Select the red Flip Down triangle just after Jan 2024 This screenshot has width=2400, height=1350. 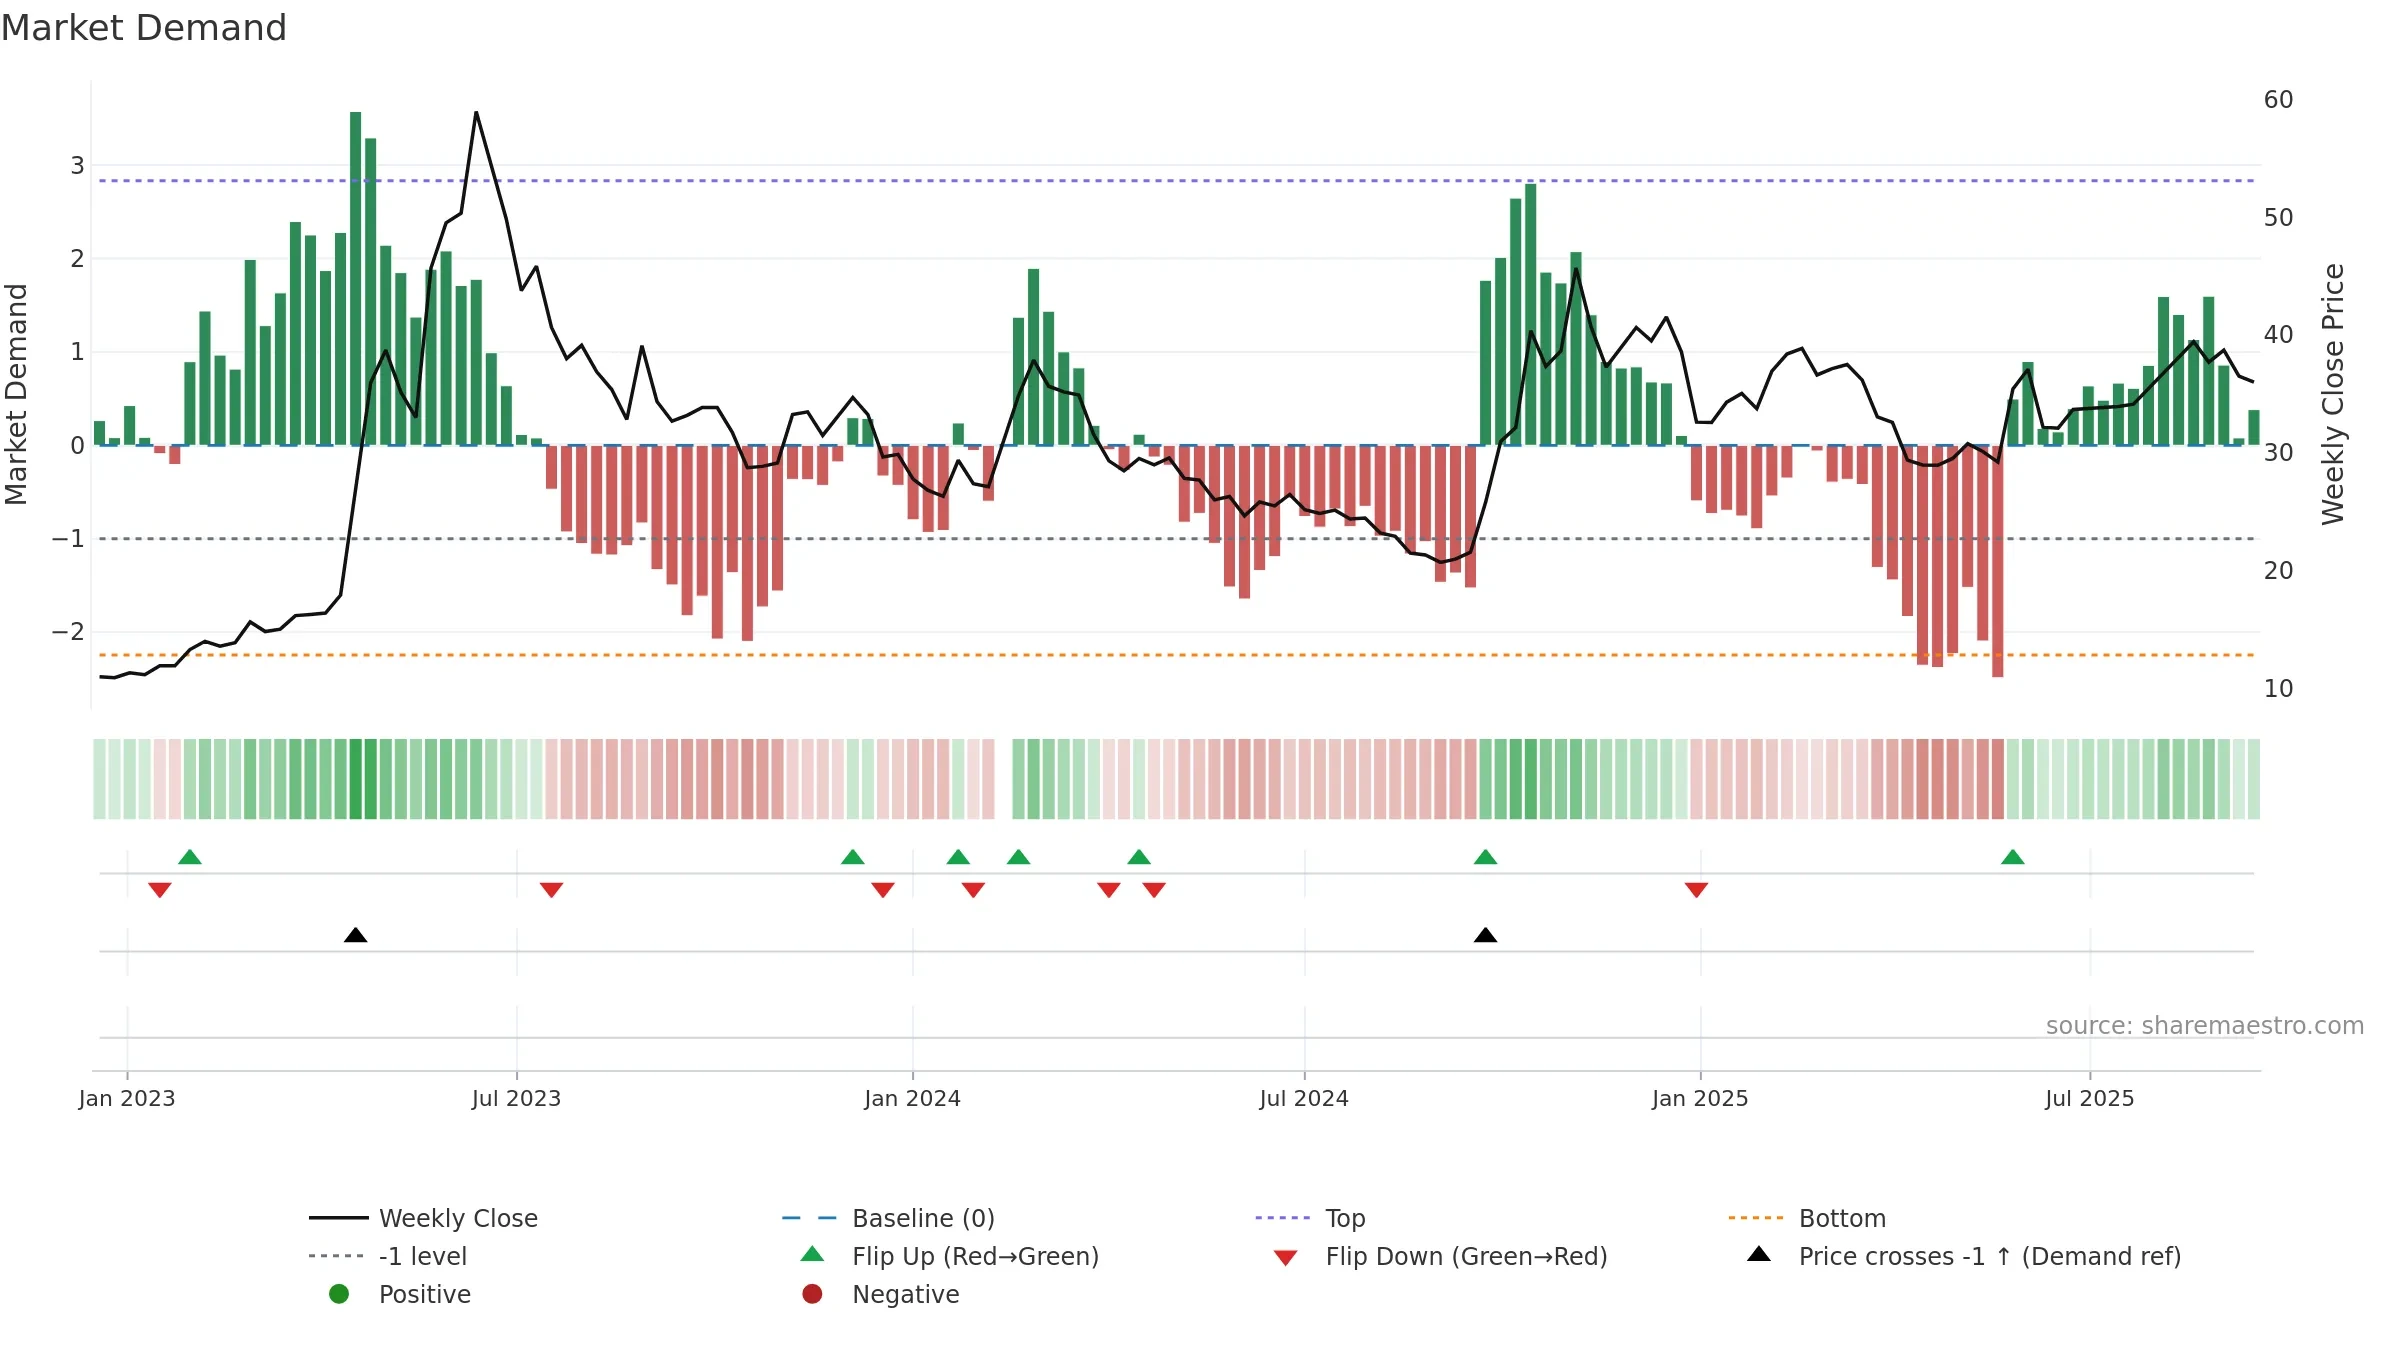click(974, 890)
